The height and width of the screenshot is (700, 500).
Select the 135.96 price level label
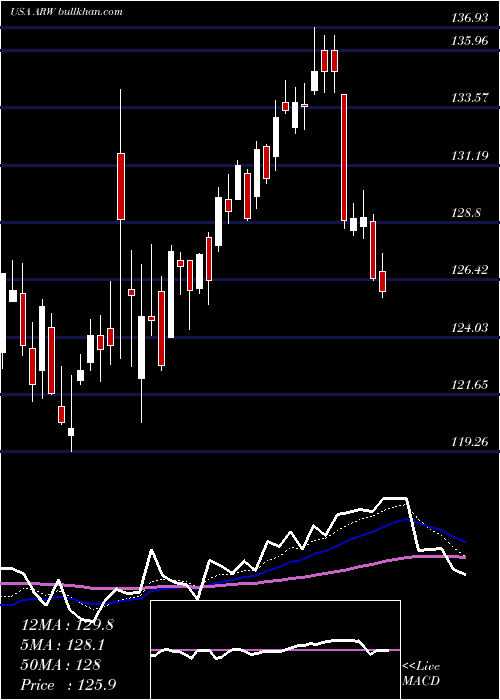[x=470, y=41]
